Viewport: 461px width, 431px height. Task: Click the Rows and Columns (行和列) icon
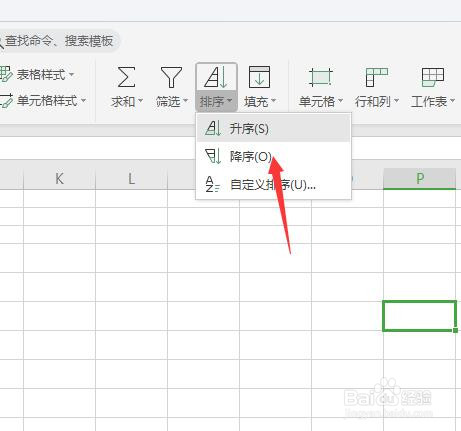tap(377, 77)
